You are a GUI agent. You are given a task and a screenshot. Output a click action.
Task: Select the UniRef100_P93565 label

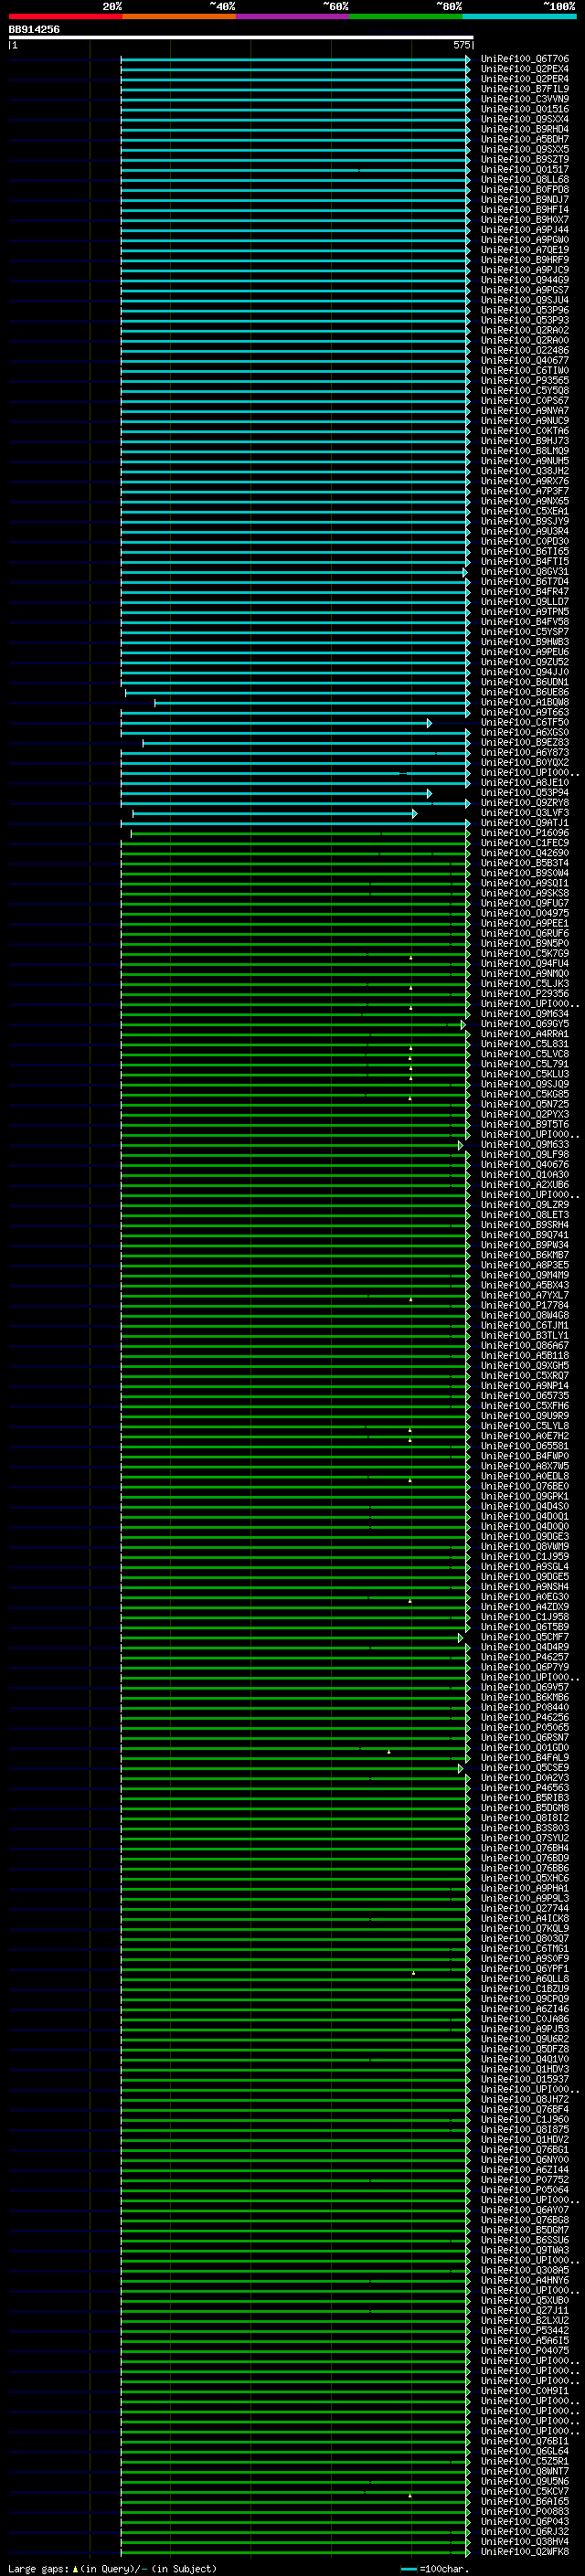(x=525, y=381)
